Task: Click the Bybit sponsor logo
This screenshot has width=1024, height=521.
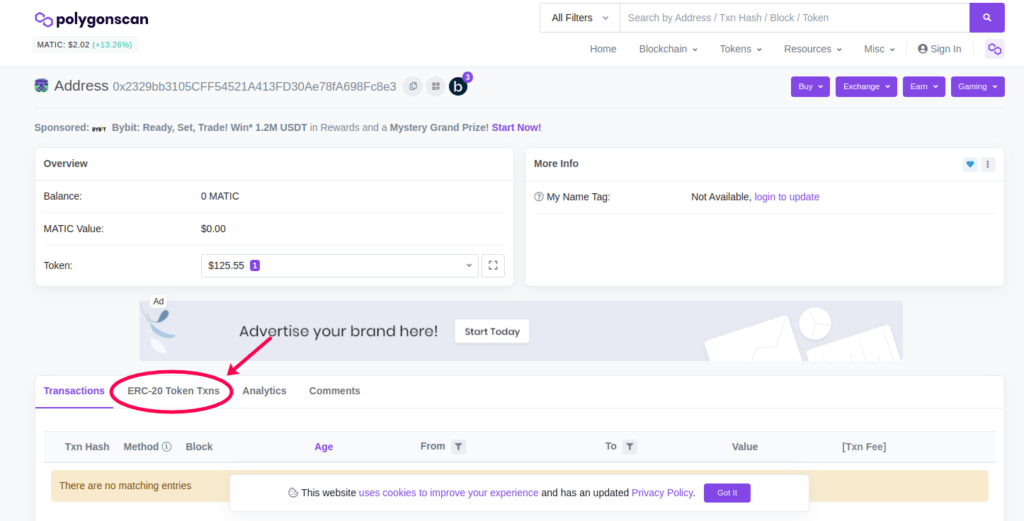Action: [x=99, y=128]
